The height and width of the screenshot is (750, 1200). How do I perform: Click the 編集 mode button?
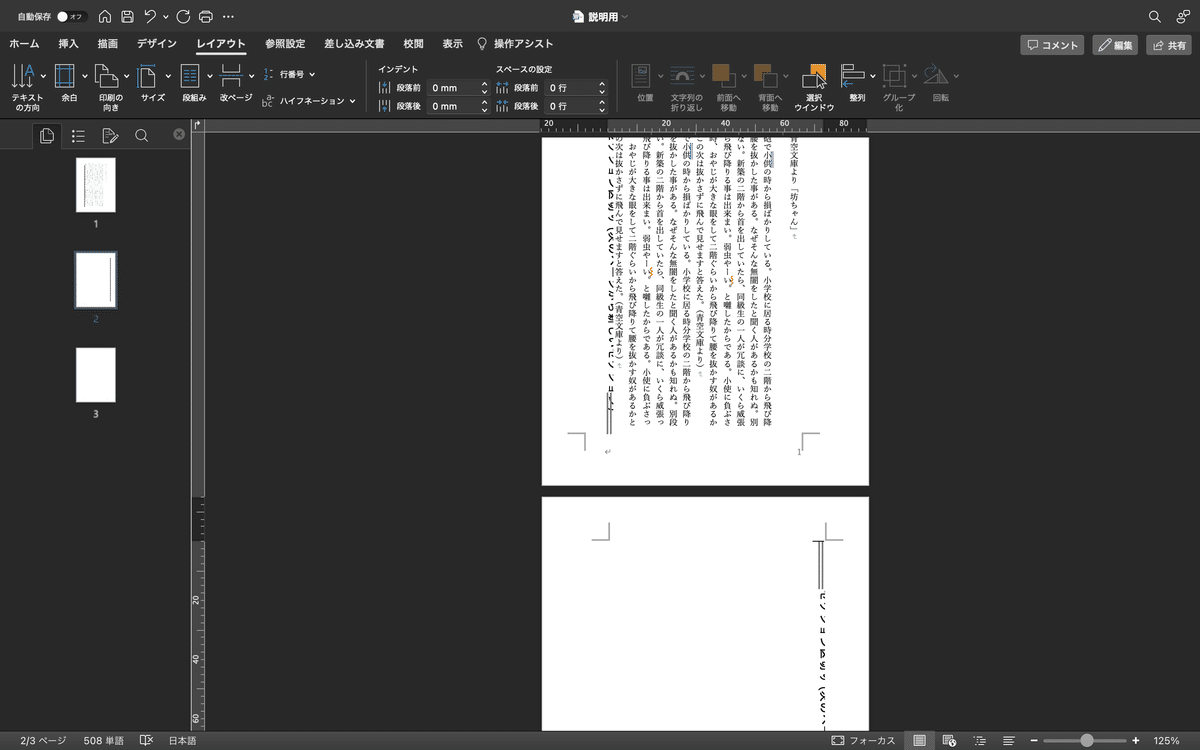click(x=1115, y=45)
